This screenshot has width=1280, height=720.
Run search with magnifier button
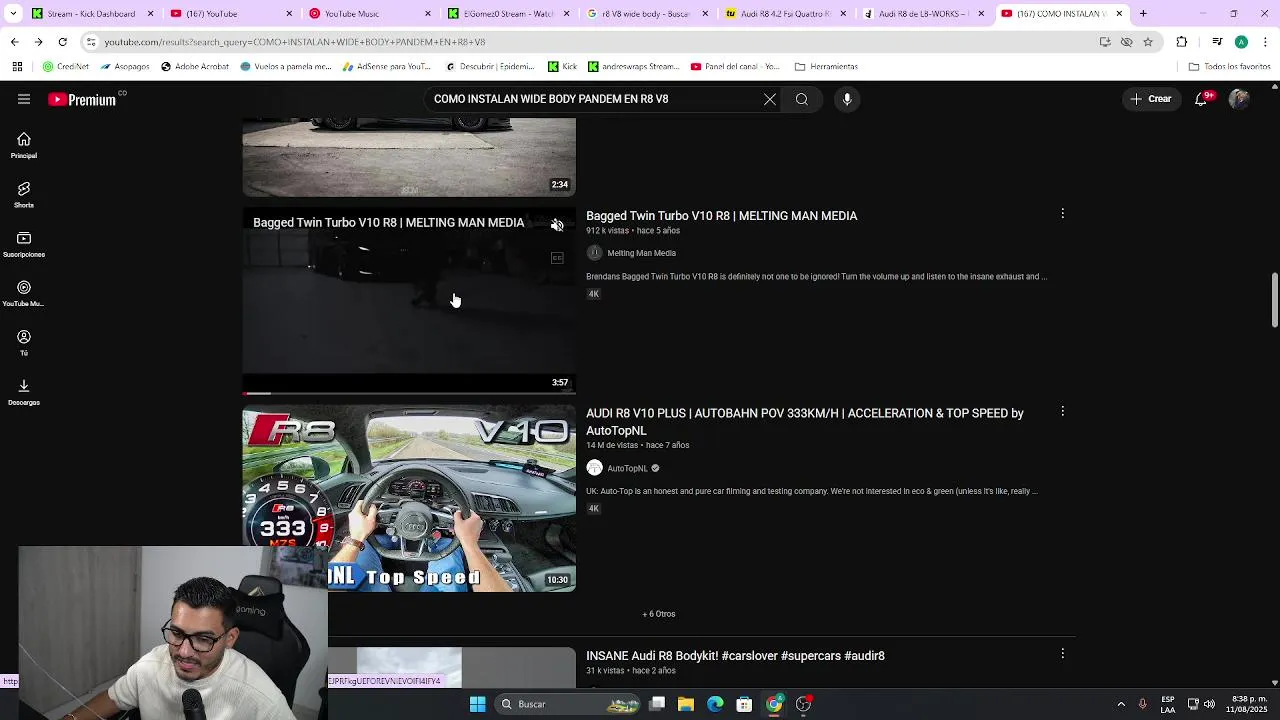[802, 99]
